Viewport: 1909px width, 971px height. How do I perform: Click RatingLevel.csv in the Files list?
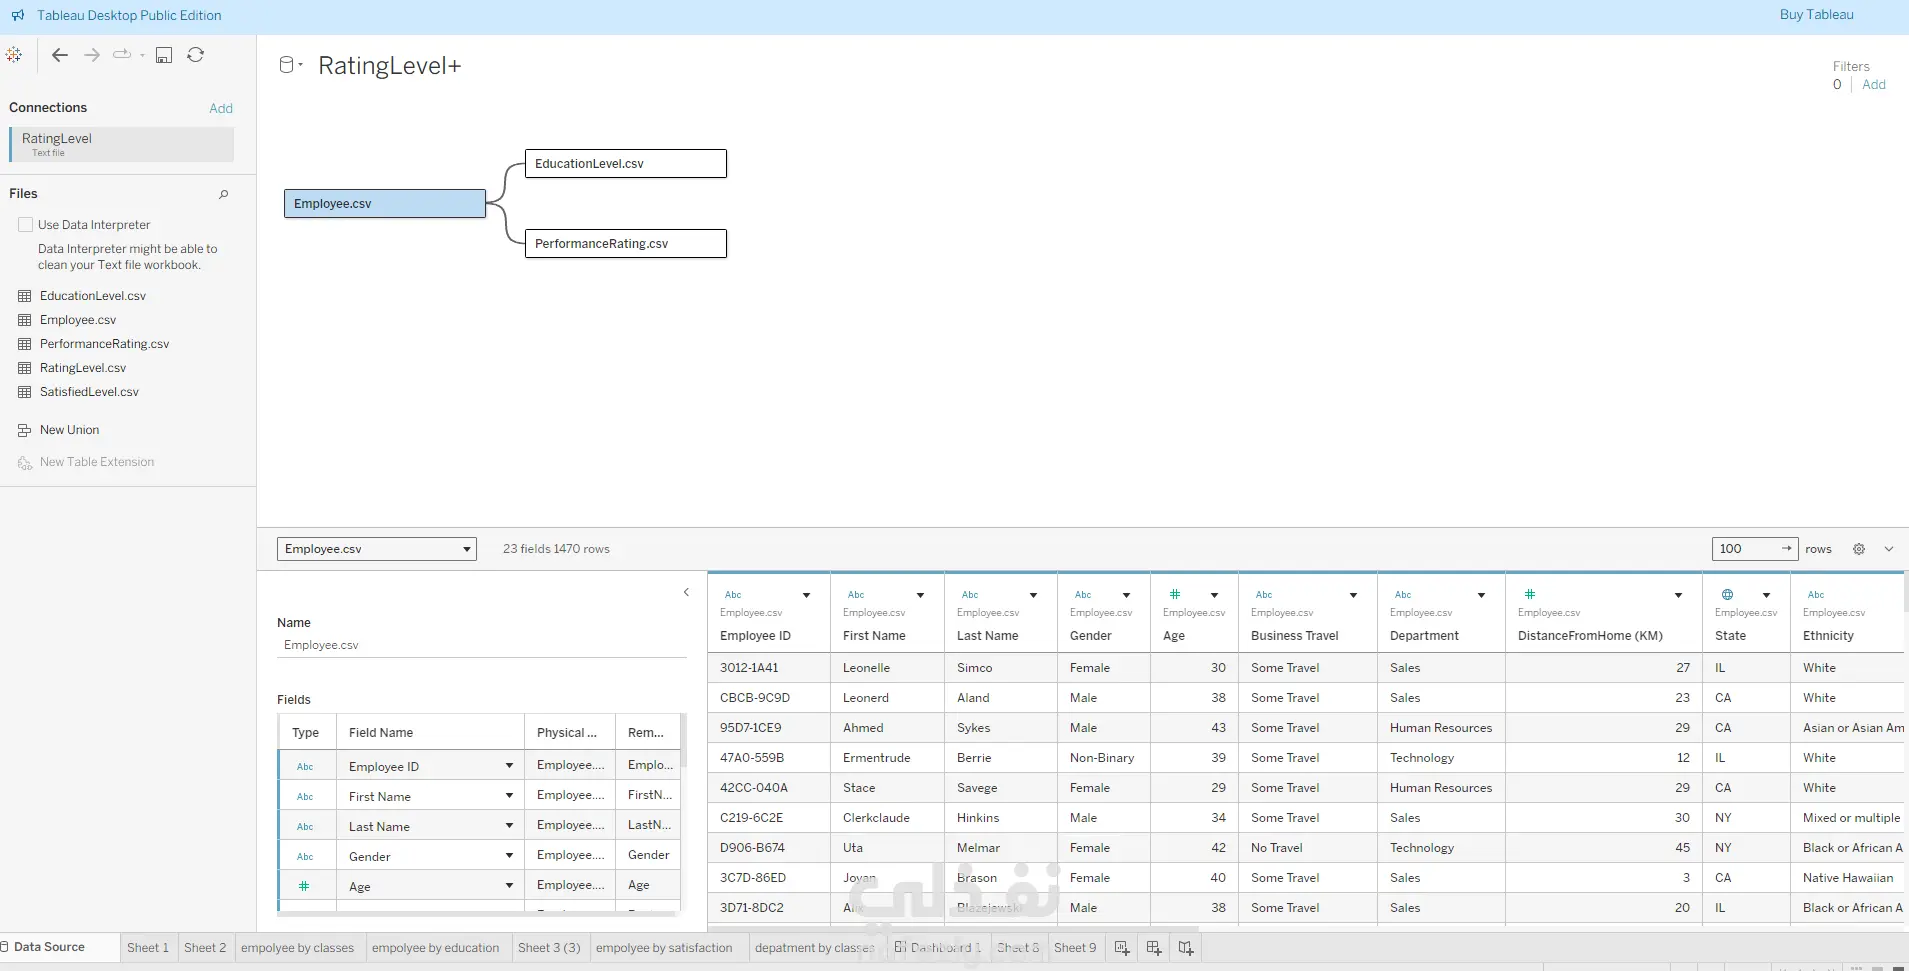(83, 368)
